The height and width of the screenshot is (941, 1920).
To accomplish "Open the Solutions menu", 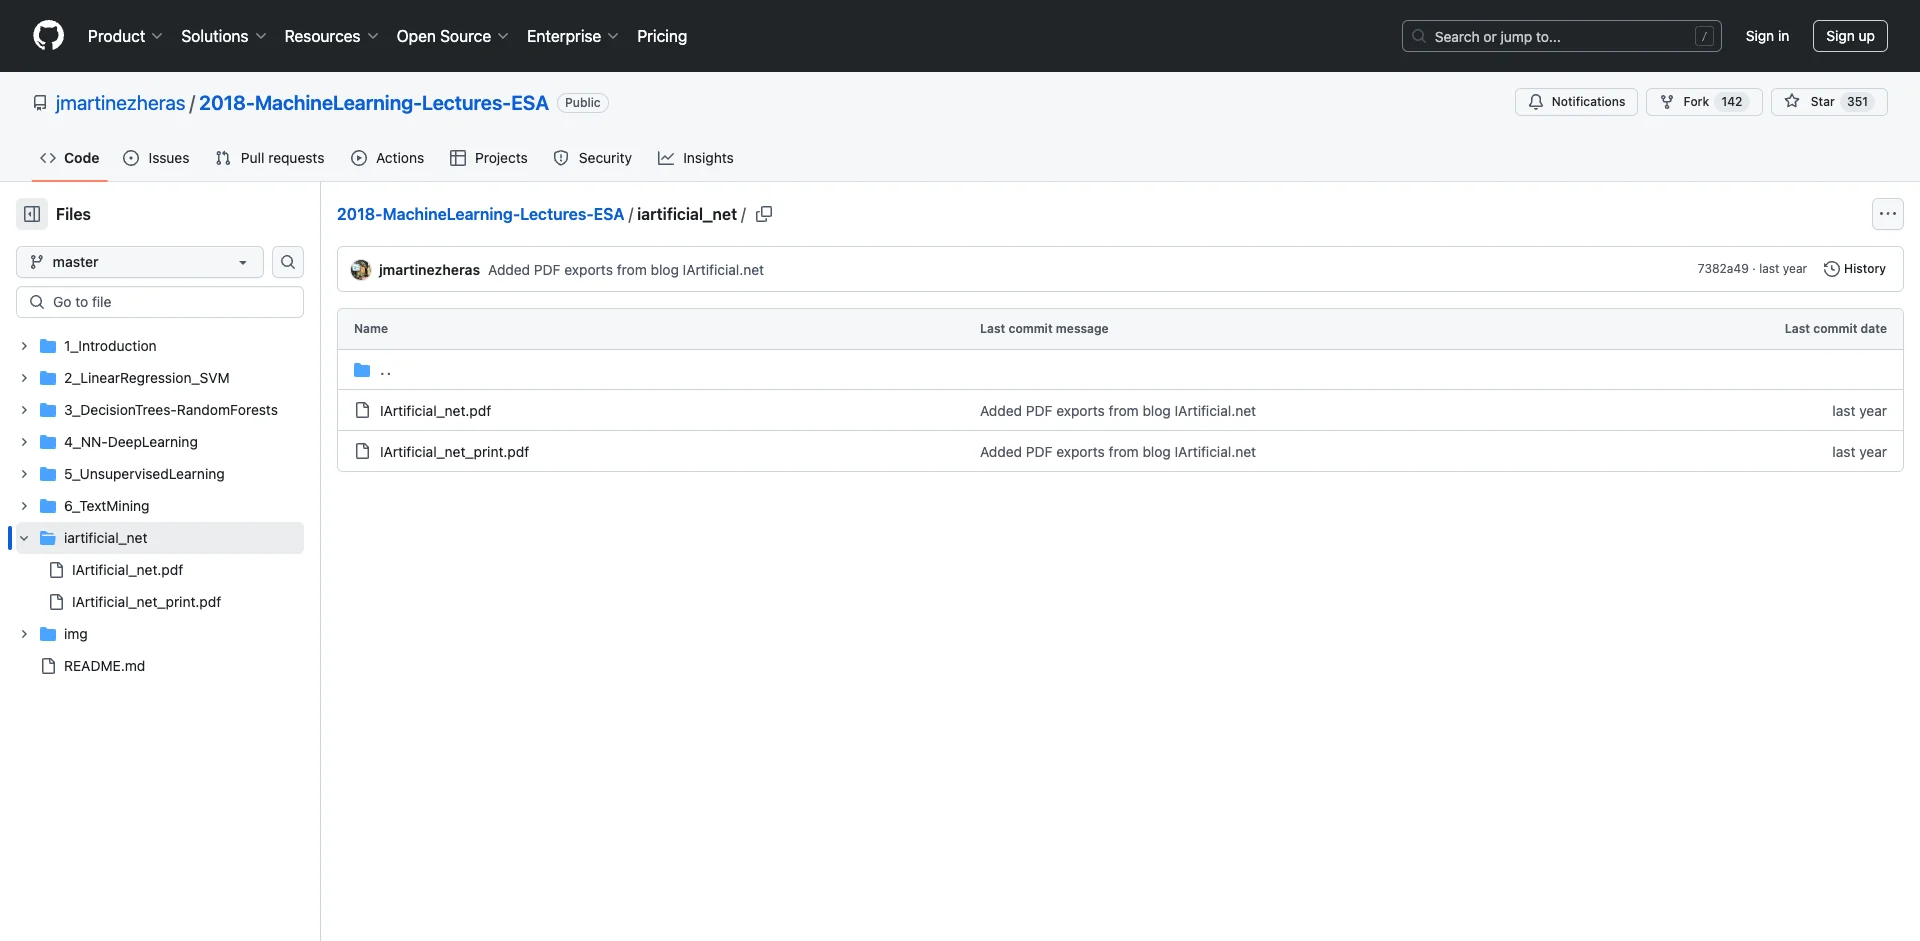I will coord(224,36).
